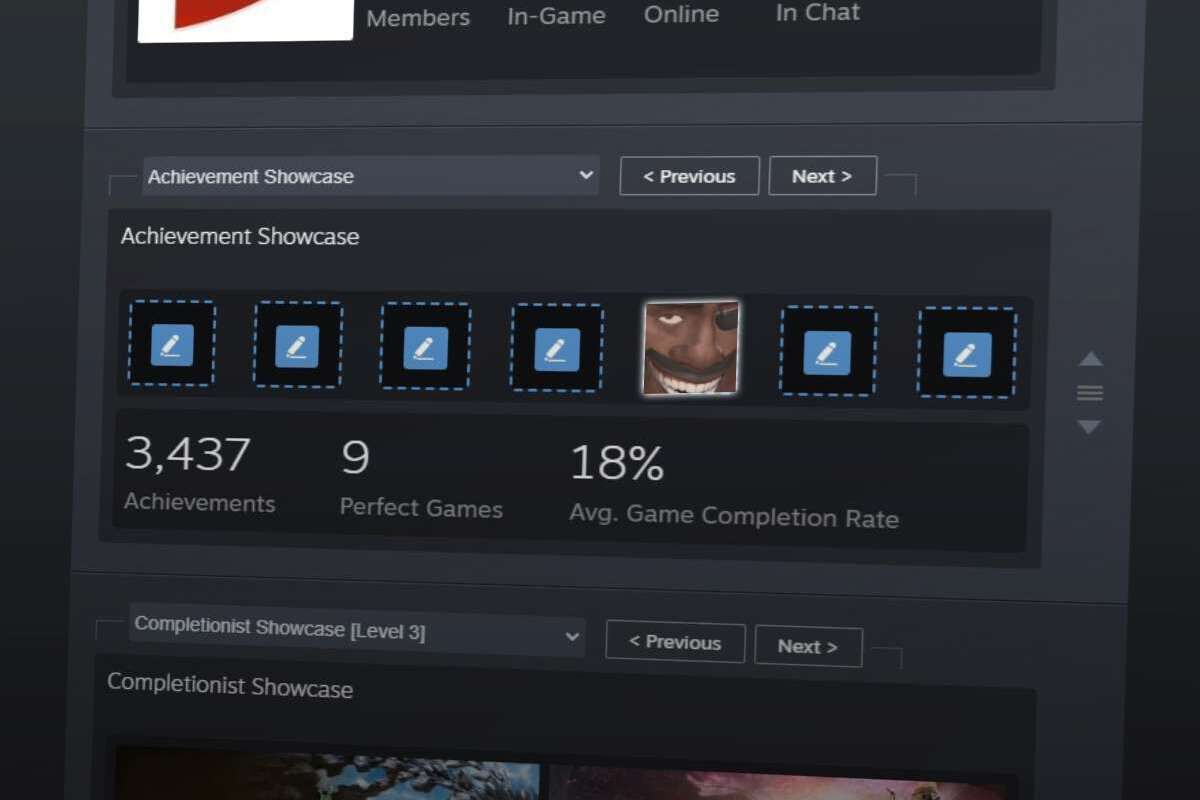Click the red group avatar image
The image size is (1200, 800).
pyautogui.click(x=245, y=20)
